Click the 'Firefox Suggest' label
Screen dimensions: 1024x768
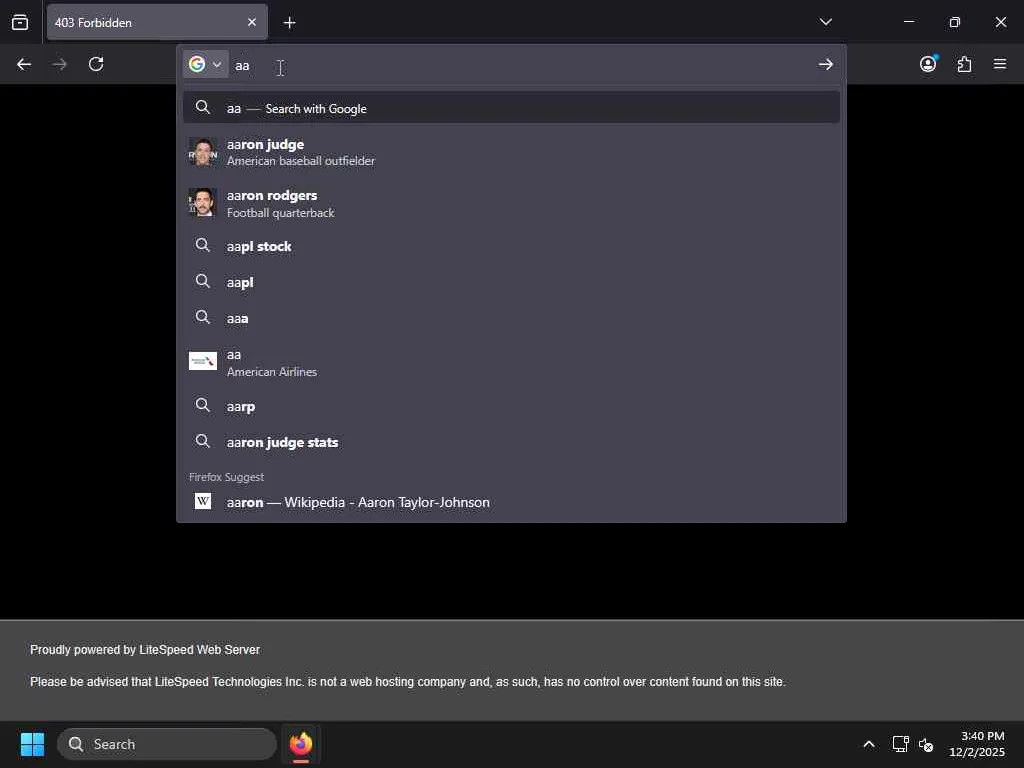pyautogui.click(x=226, y=477)
